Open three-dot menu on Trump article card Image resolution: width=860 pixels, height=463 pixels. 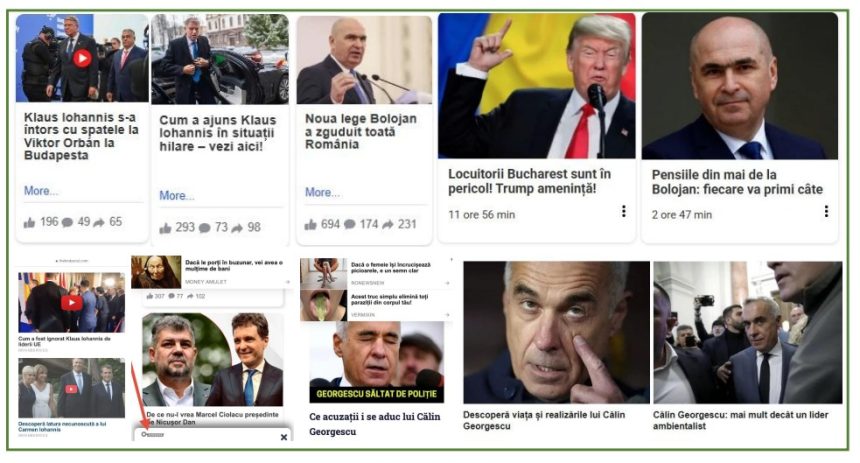624,211
